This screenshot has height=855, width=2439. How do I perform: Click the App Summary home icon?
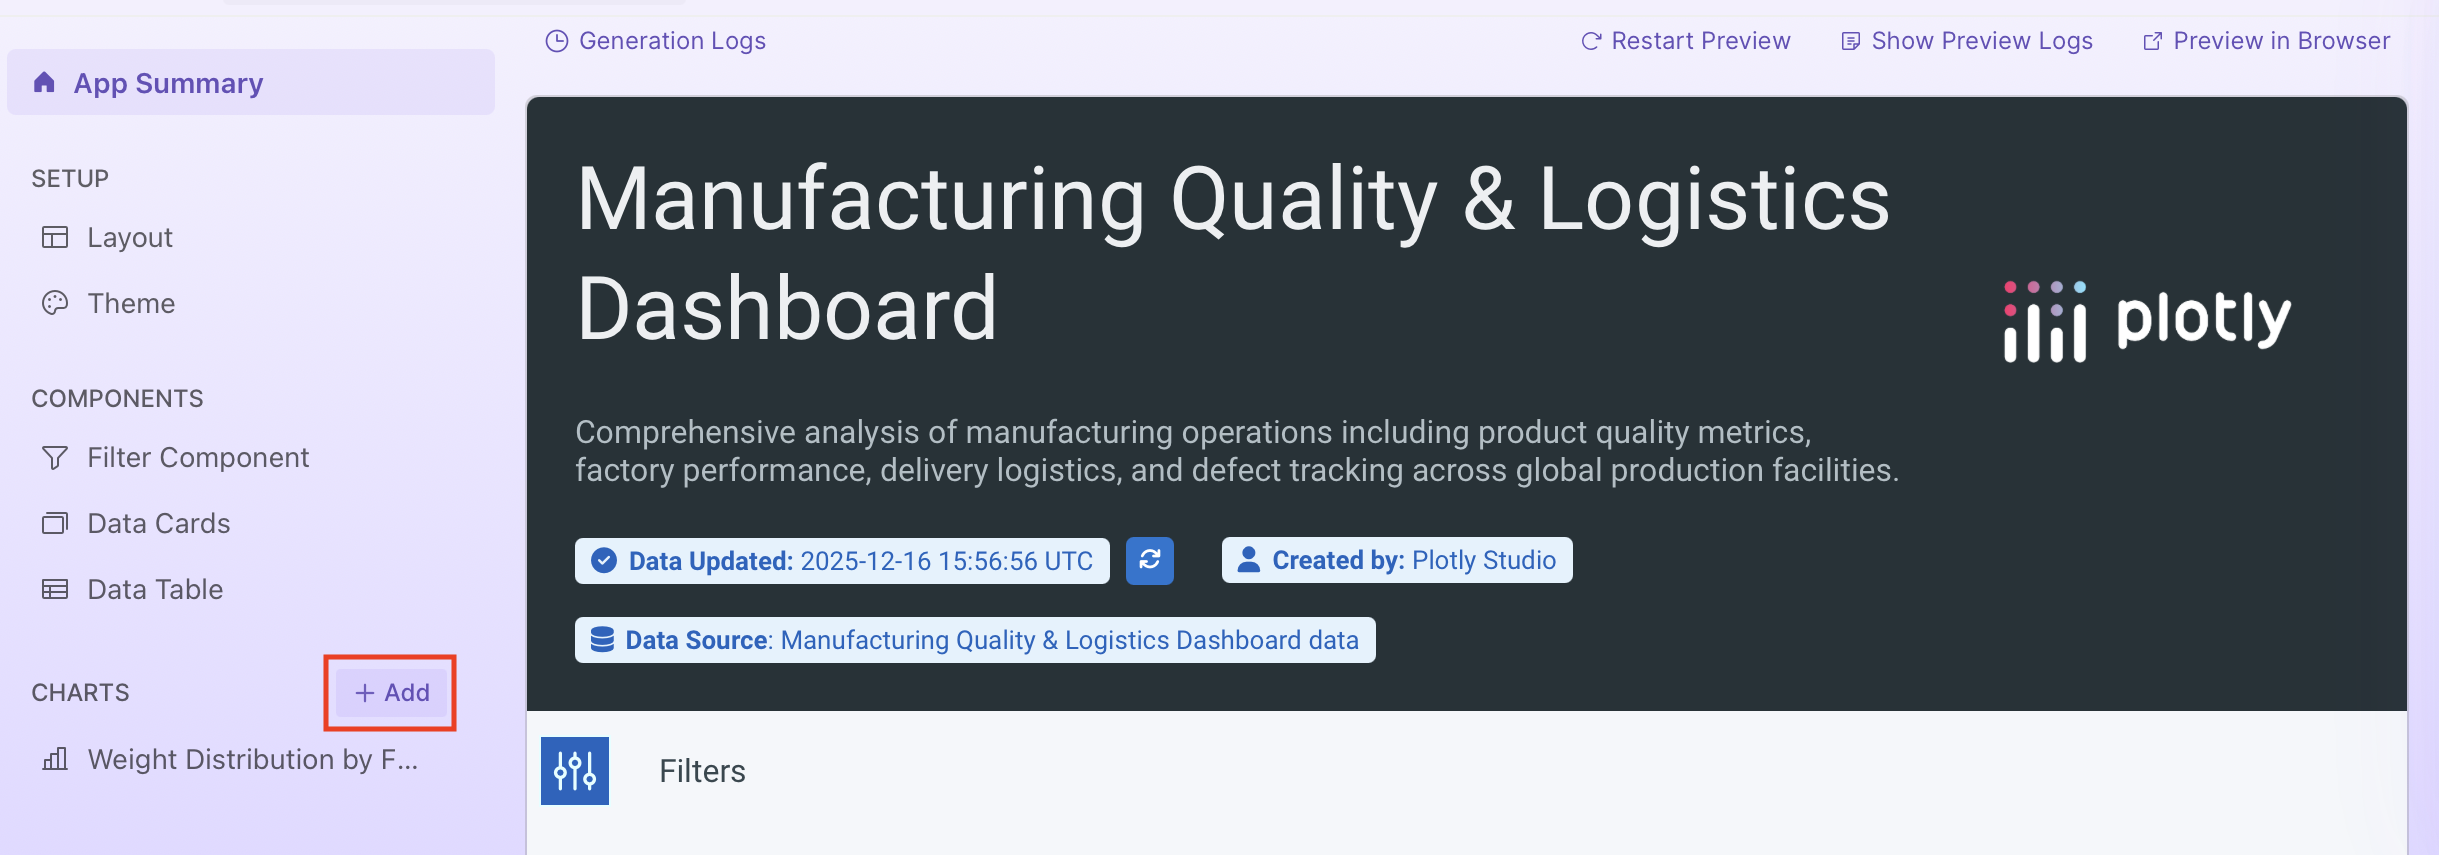[45, 83]
